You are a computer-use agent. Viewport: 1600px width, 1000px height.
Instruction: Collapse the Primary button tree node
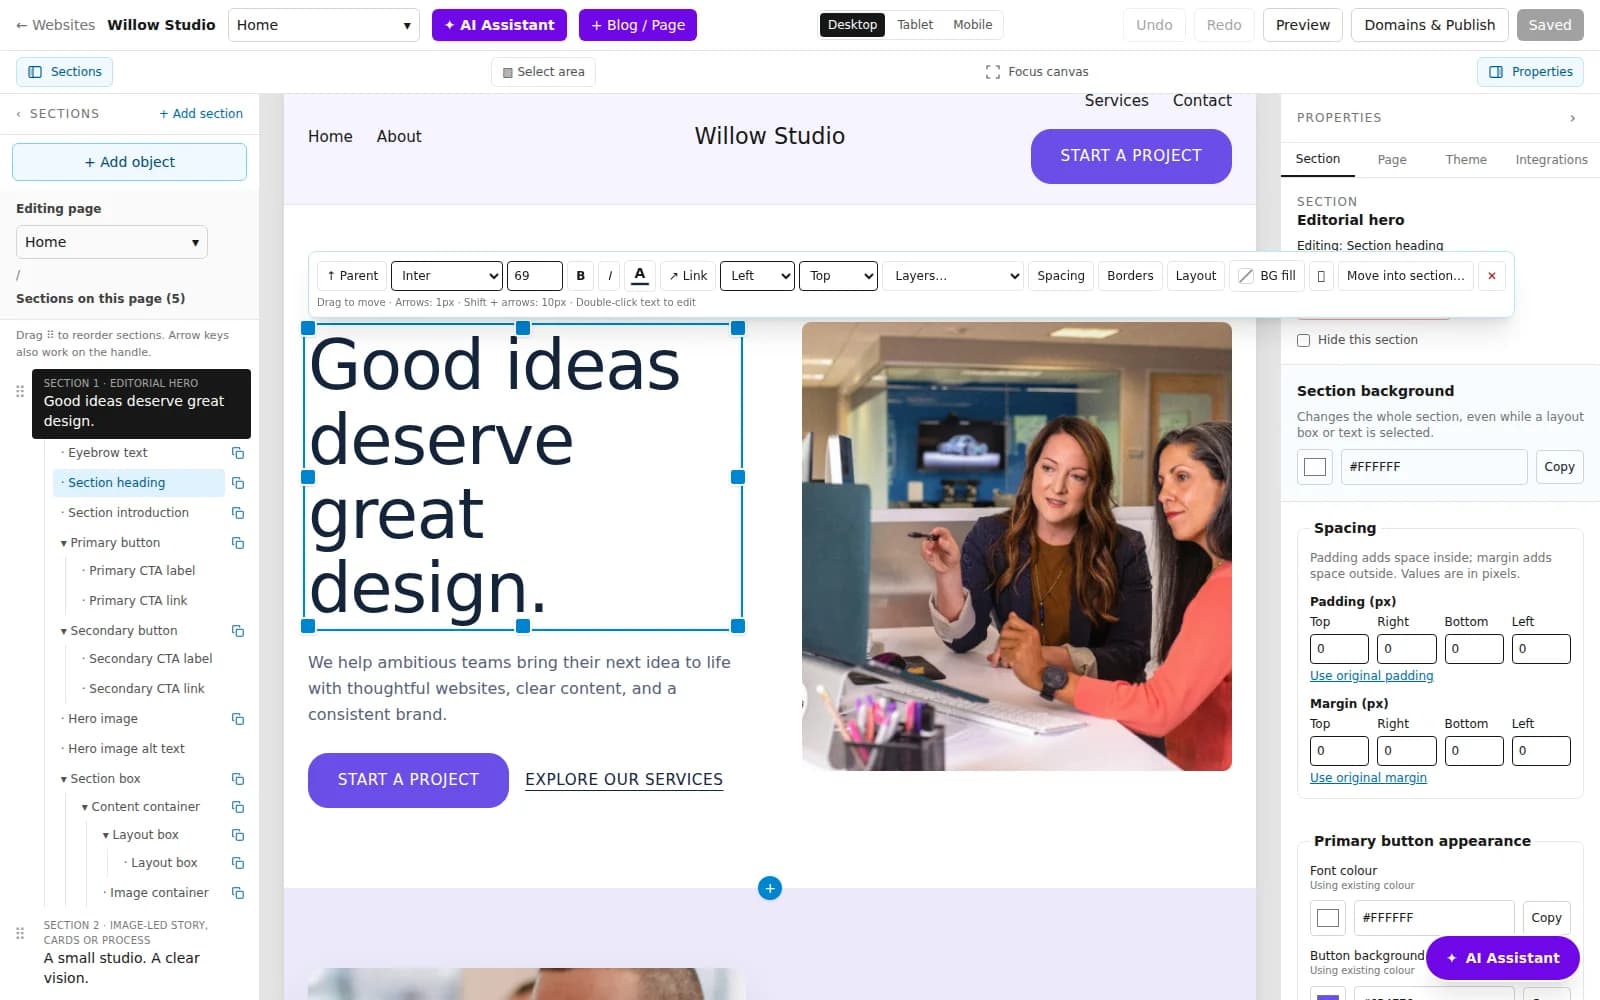tap(64, 543)
